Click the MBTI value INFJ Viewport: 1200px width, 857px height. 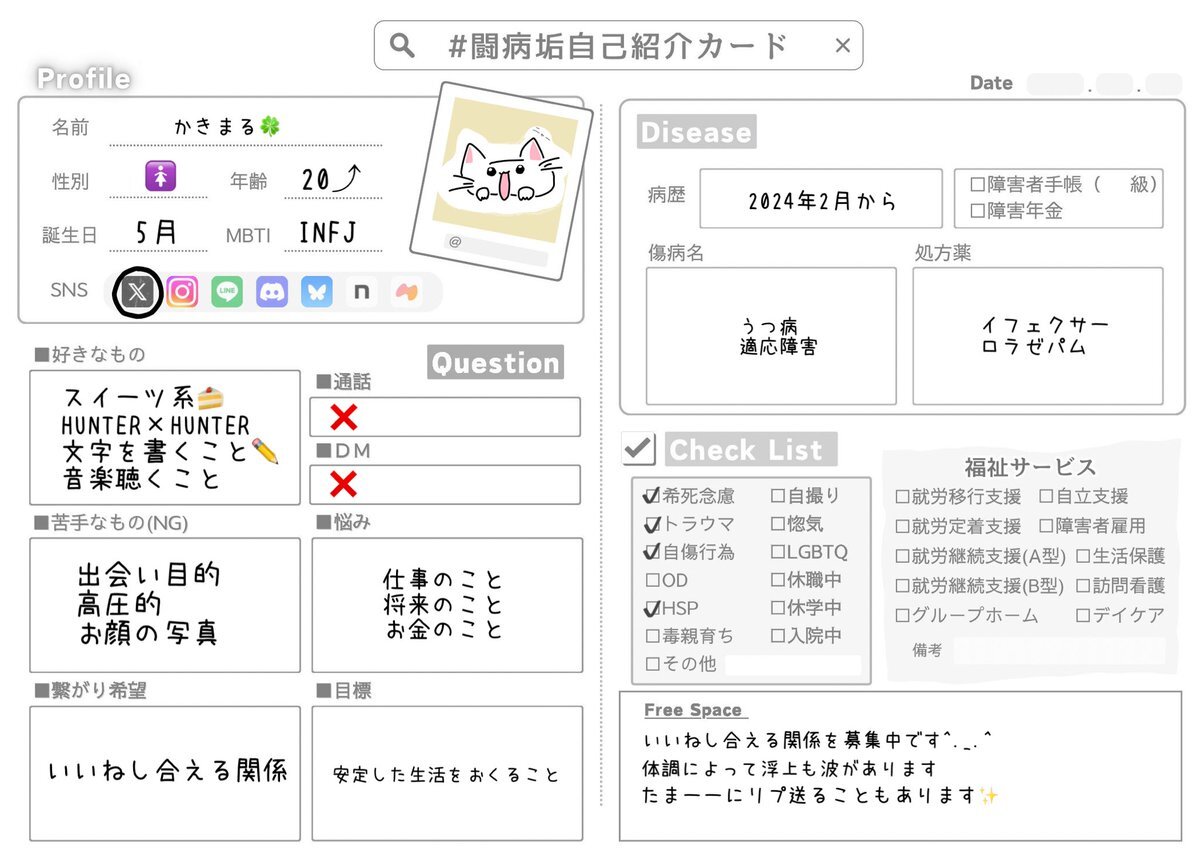(x=328, y=234)
